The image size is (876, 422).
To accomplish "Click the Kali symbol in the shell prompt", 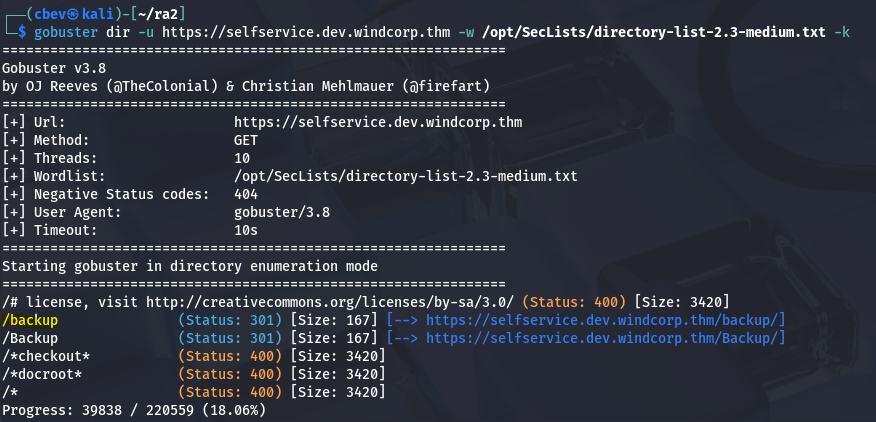I will [68, 13].
